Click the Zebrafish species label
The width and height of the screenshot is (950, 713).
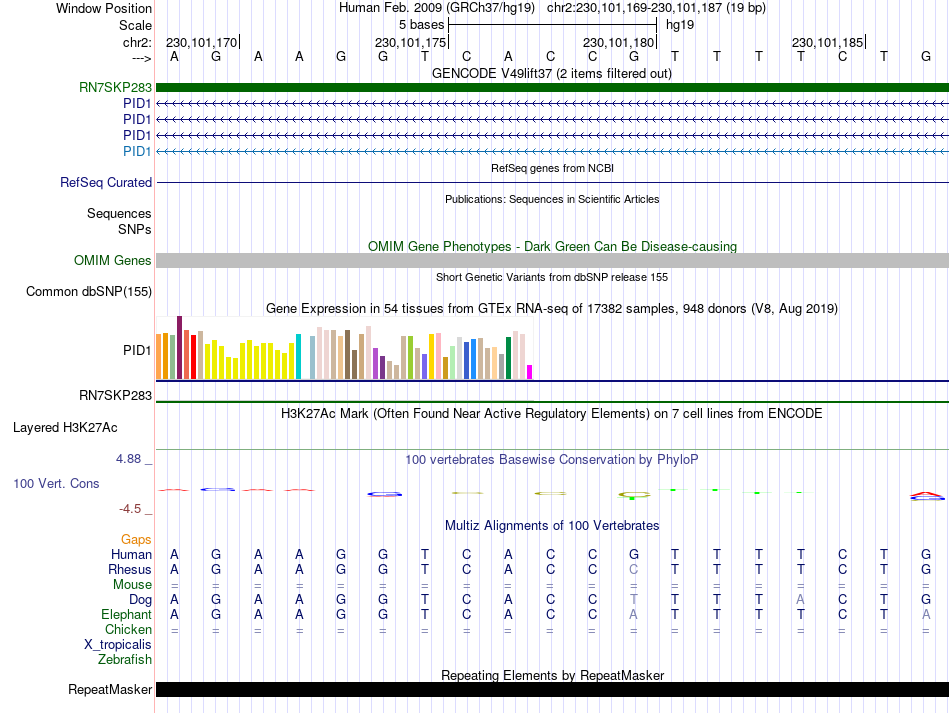point(125,659)
